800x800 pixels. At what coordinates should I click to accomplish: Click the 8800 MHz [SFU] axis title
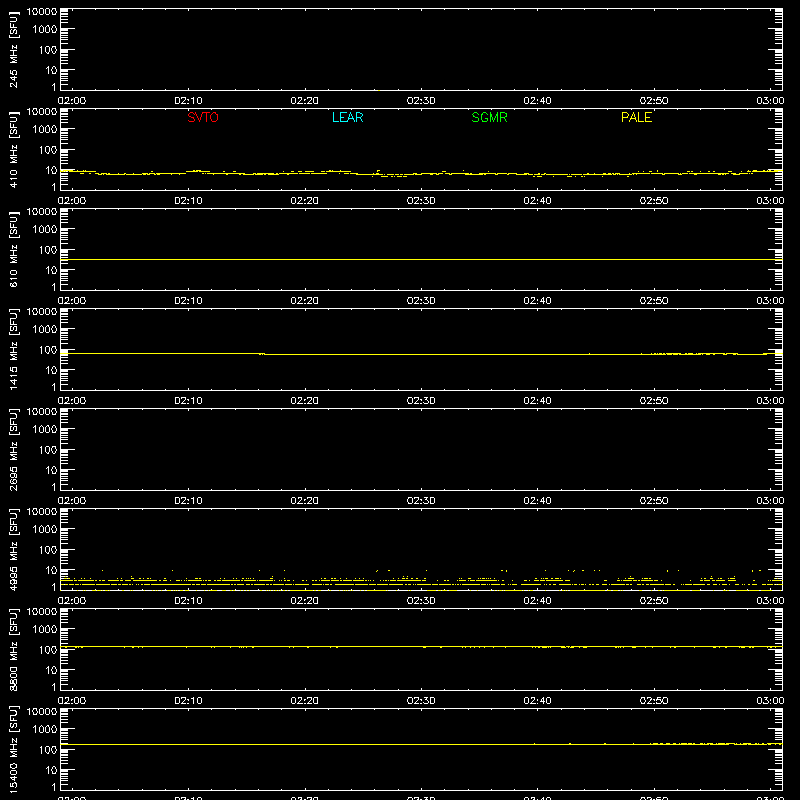pos(14,649)
